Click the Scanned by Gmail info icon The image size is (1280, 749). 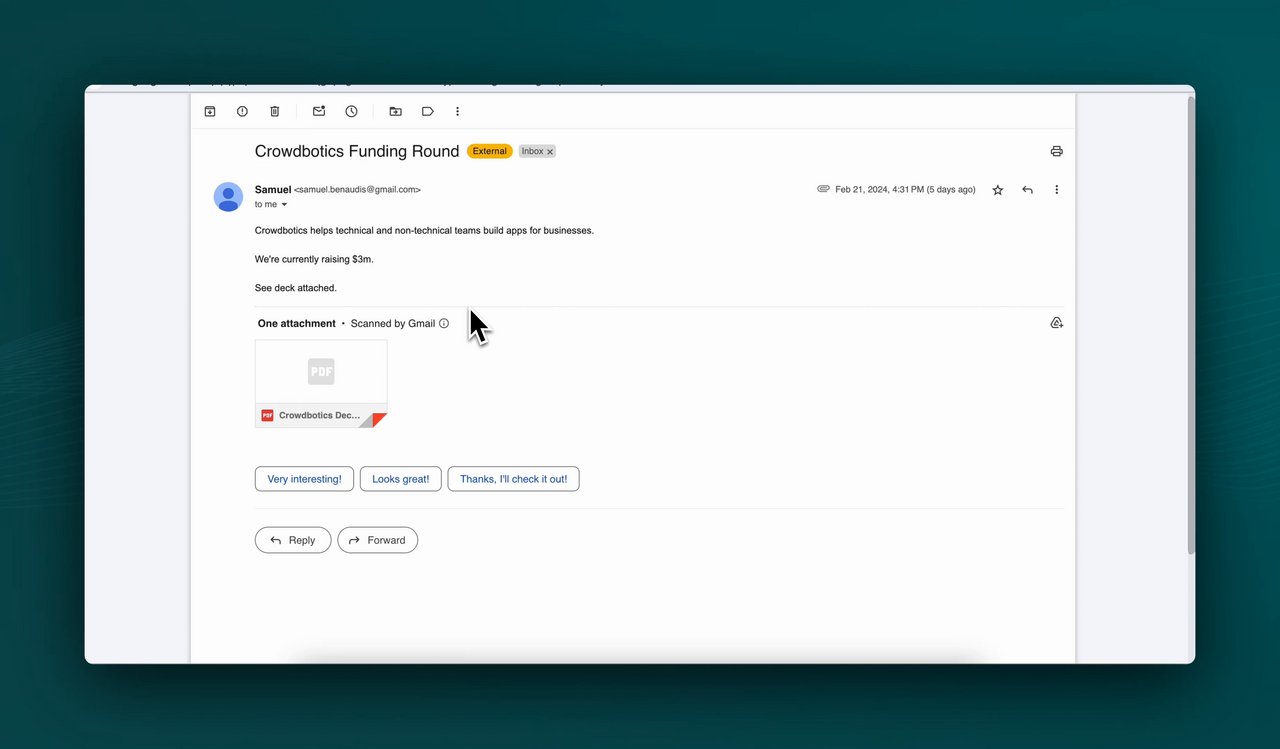[444, 323]
